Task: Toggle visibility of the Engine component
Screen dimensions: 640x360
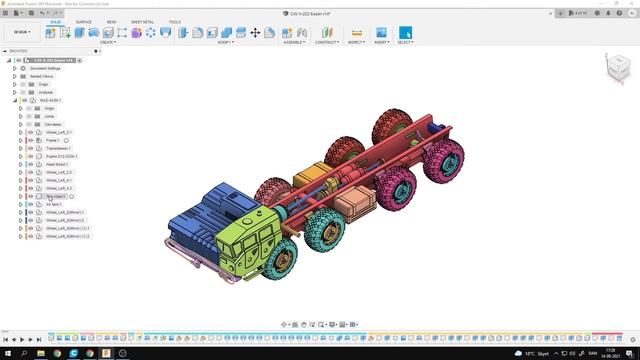Action: (31, 156)
